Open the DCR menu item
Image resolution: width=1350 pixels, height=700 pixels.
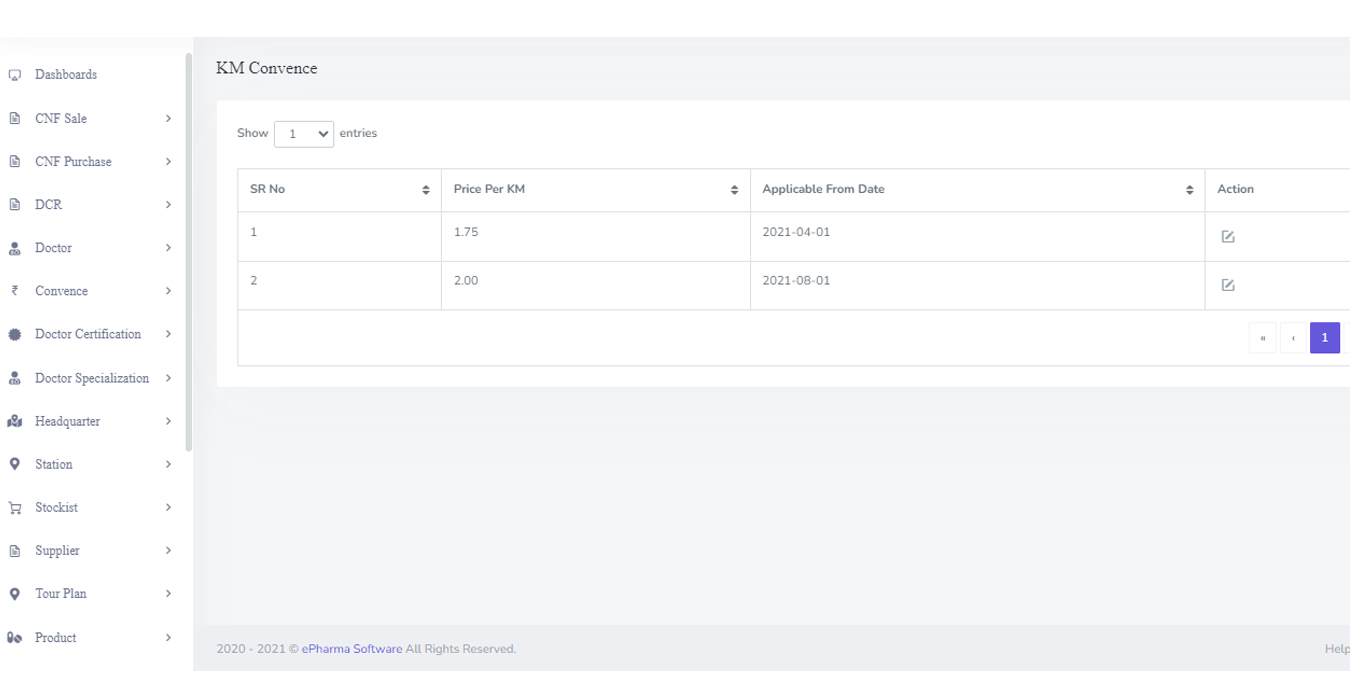pyautogui.click(x=49, y=205)
